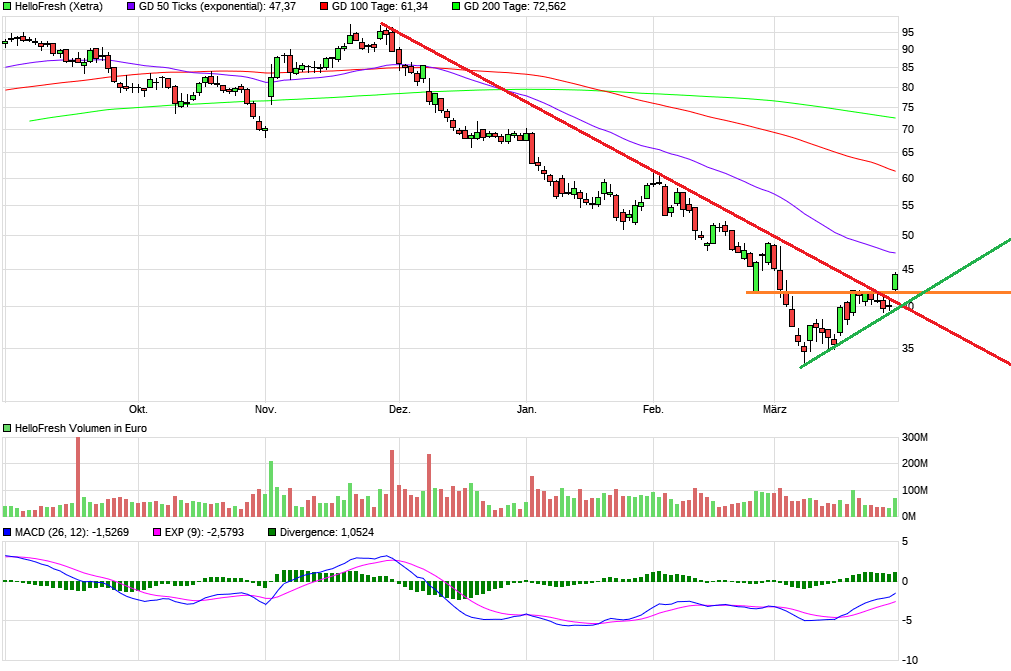Click the green HelloFresh (Xetra) legend swatch
Viewport: 1011px width, 671px height.
tap(7, 6)
